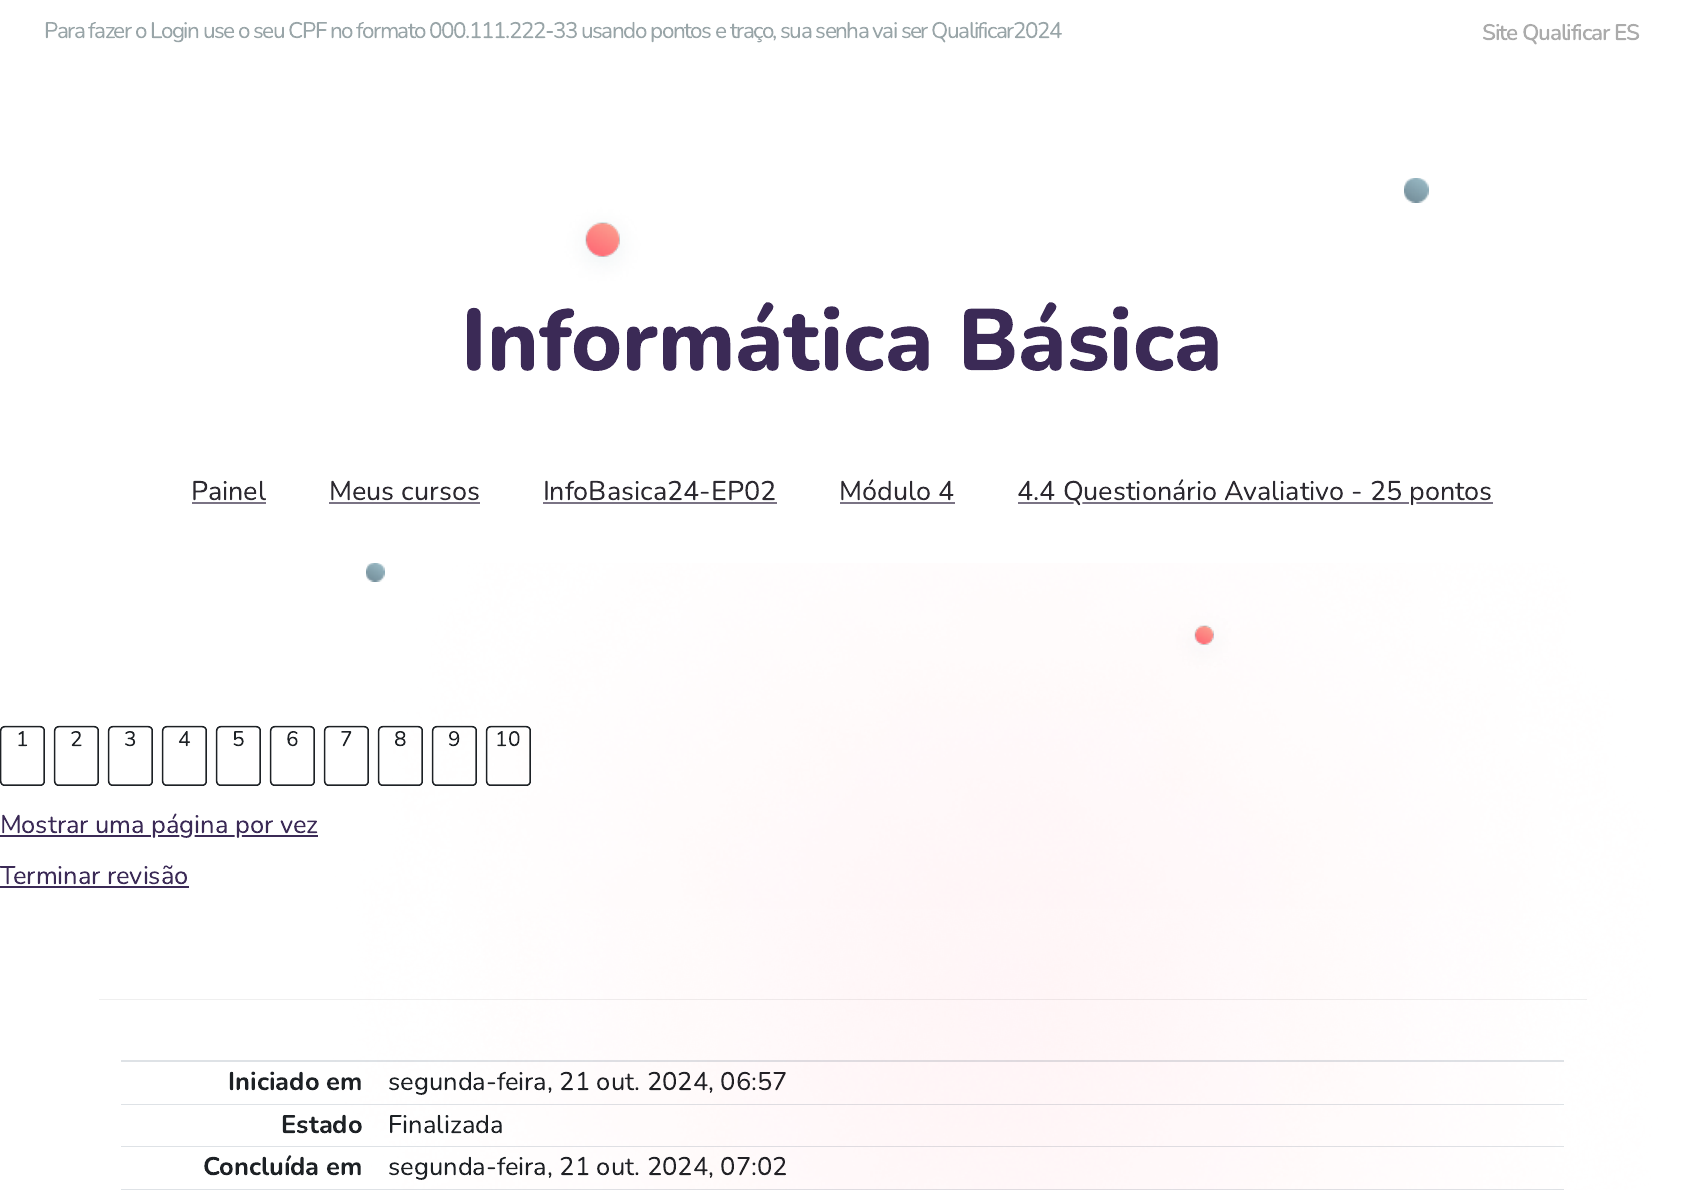Open question 5 in quiz navigation
The image size is (1684, 1190).
point(238,755)
